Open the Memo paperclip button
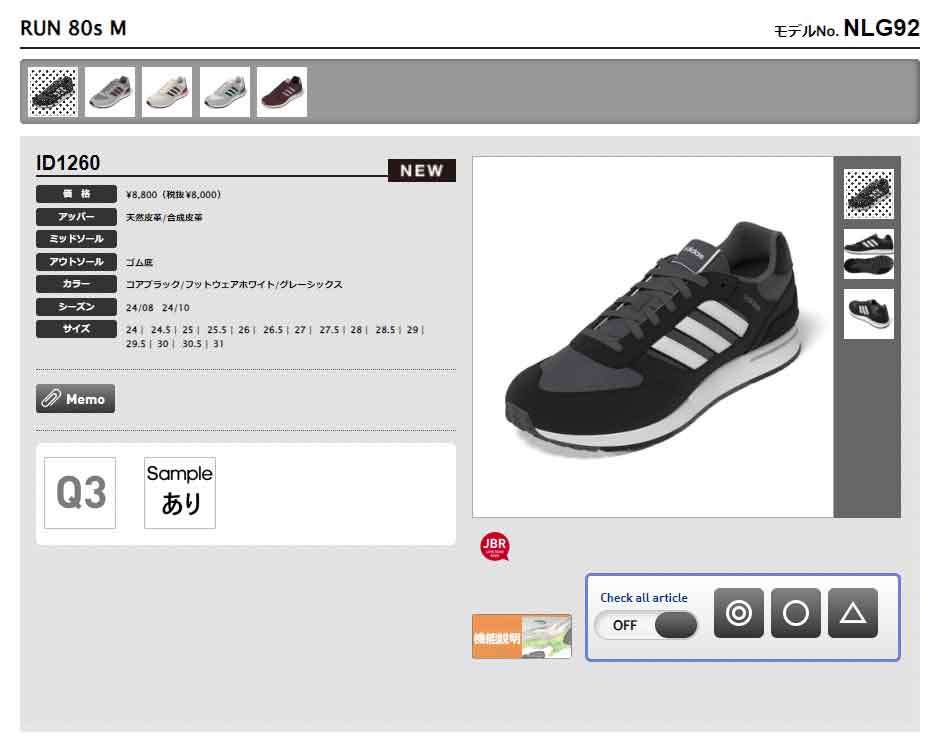The width and height of the screenshot is (940, 754). point(75,399)
